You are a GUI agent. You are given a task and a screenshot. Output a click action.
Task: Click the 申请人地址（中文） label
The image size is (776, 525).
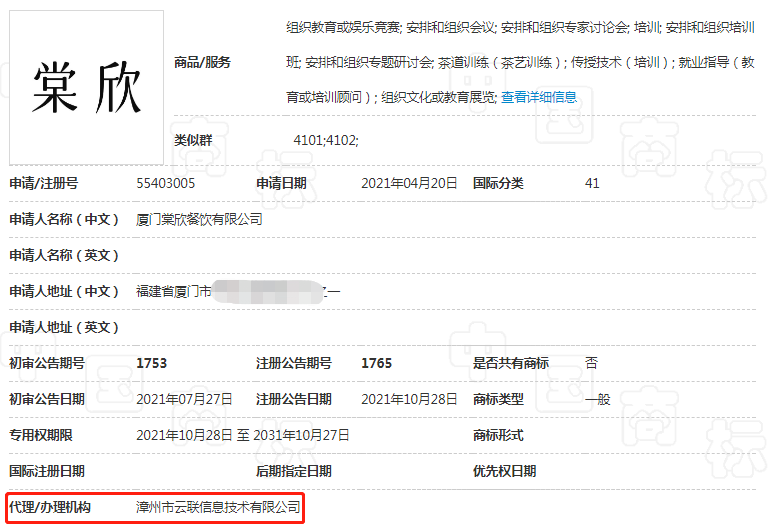click(x=64, y=291)
